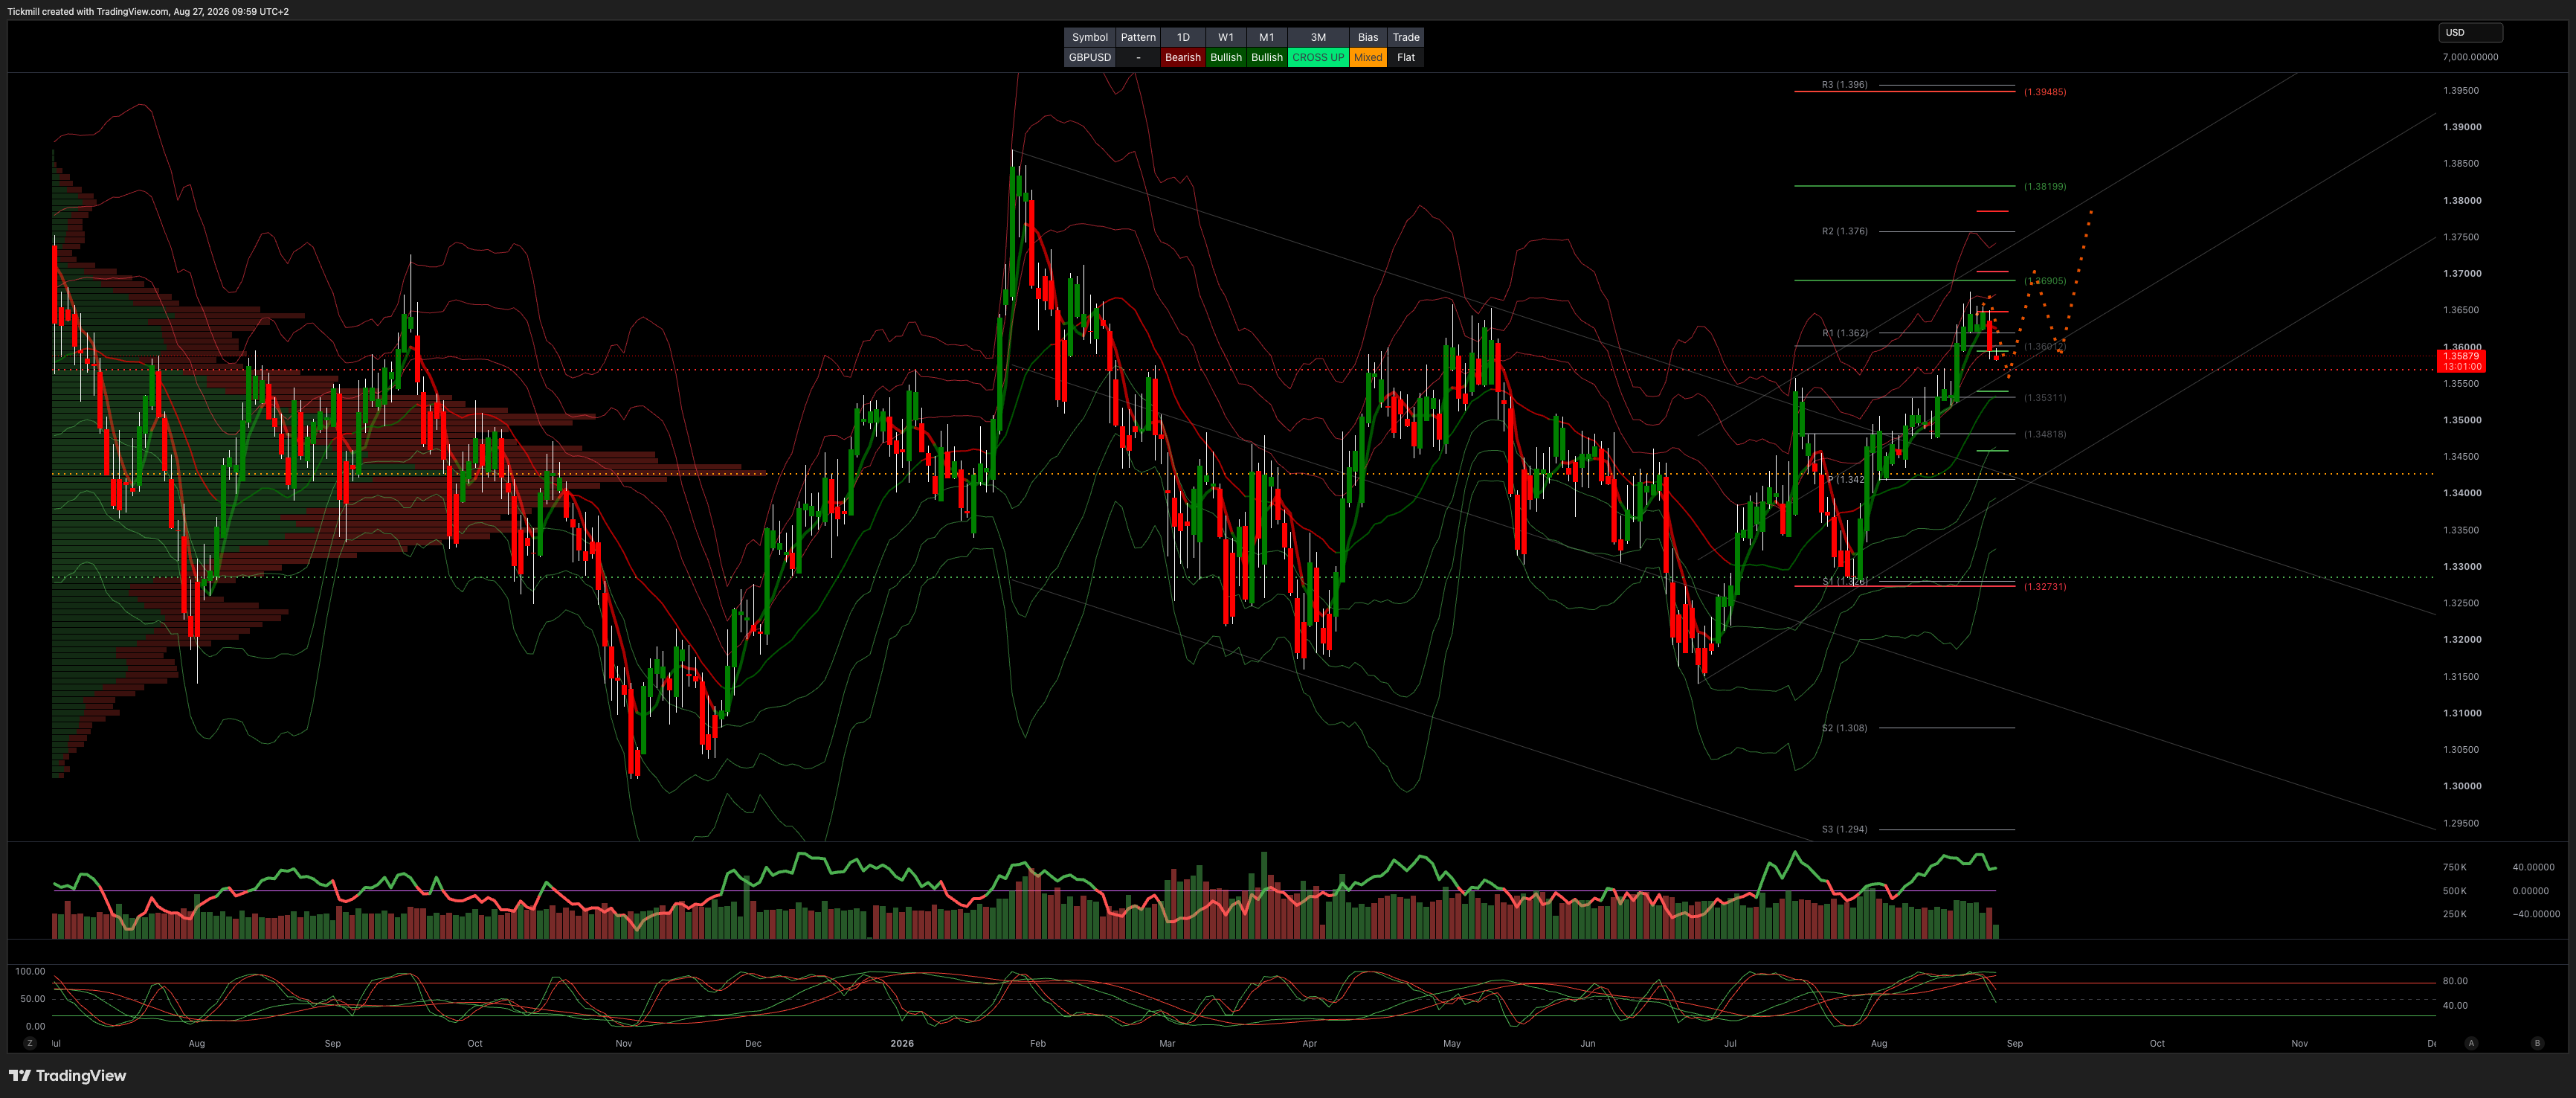Click the Feb label on time axis
The width and height of the screenshot is (2576, 1098).
click(1038, 1043)
